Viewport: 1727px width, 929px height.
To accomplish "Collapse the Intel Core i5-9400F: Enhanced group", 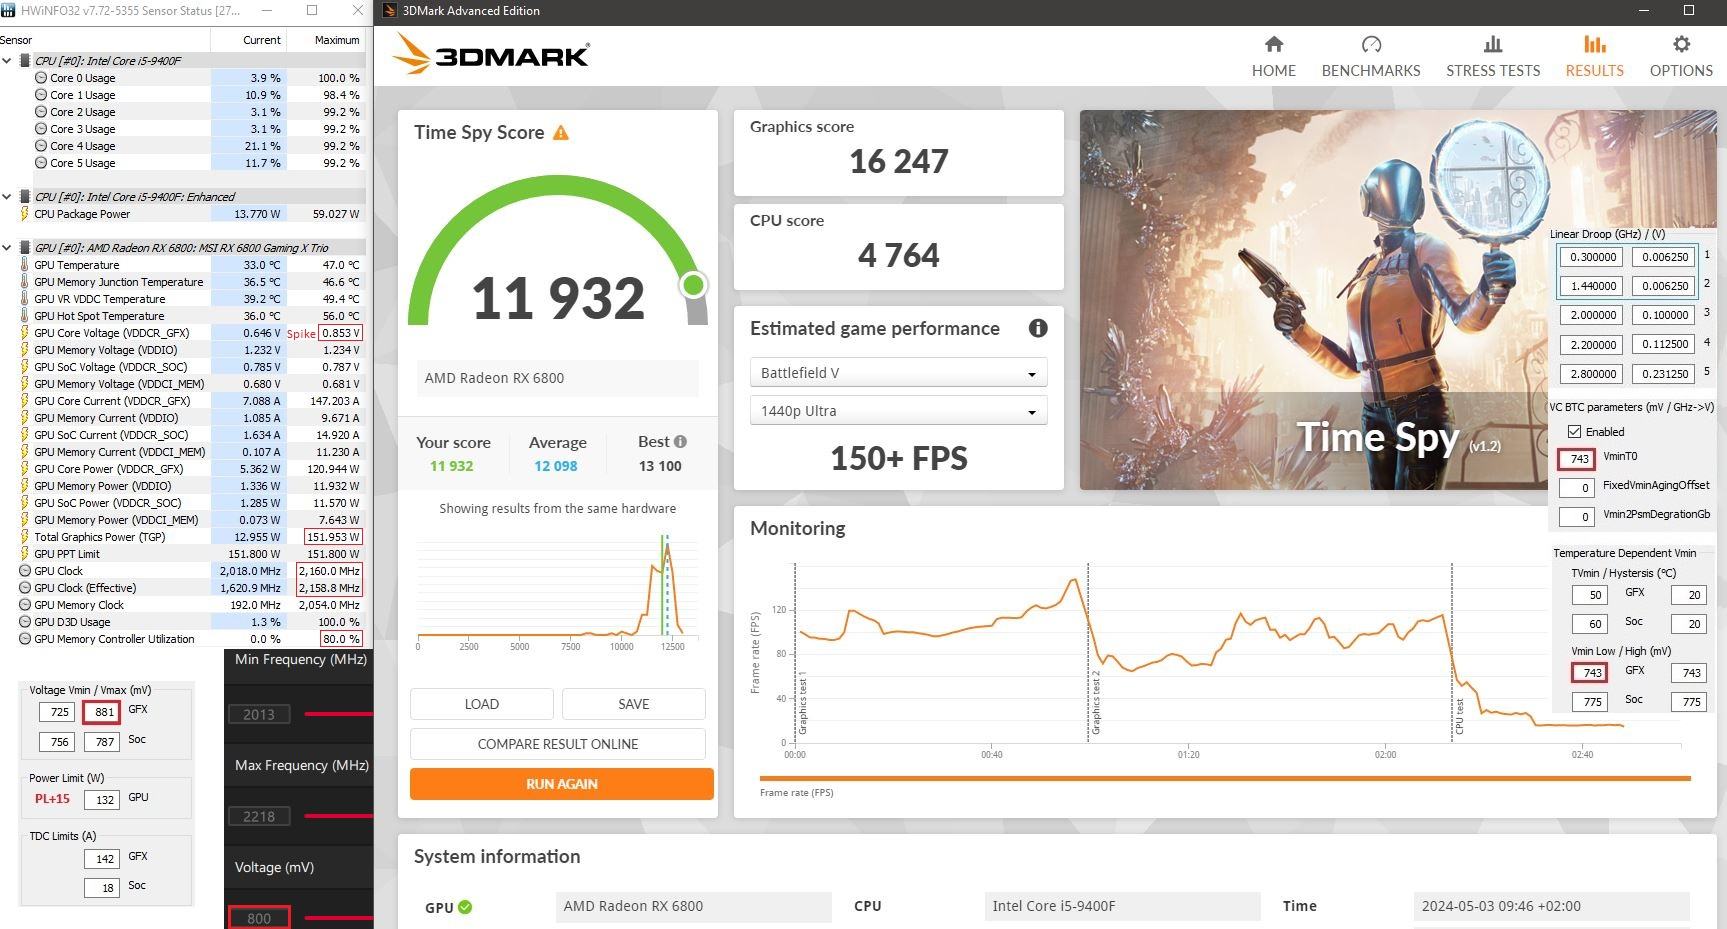I will pyautogui.click(x=7, y=197).
